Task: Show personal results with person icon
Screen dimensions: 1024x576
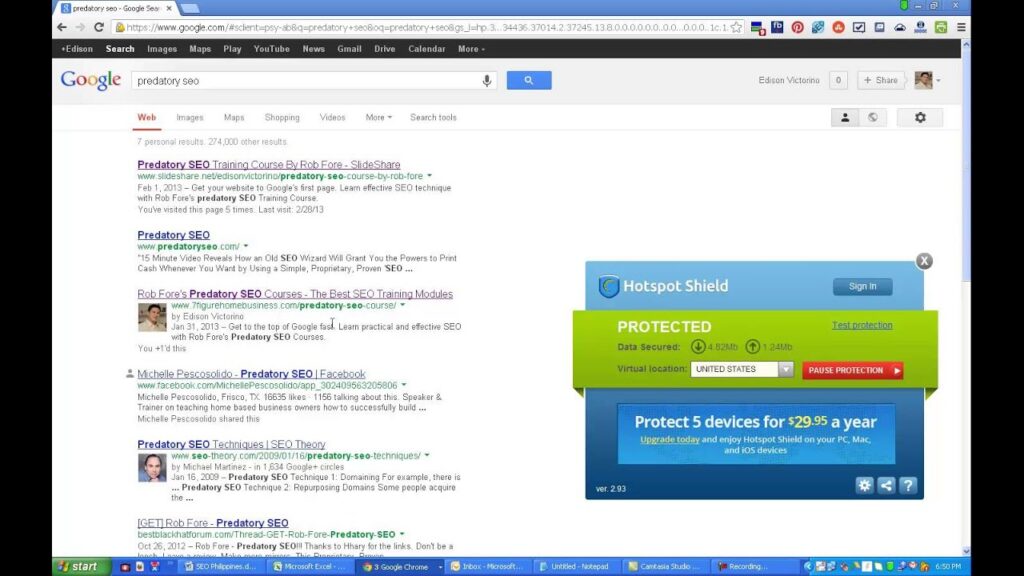Action: point(845,118)
